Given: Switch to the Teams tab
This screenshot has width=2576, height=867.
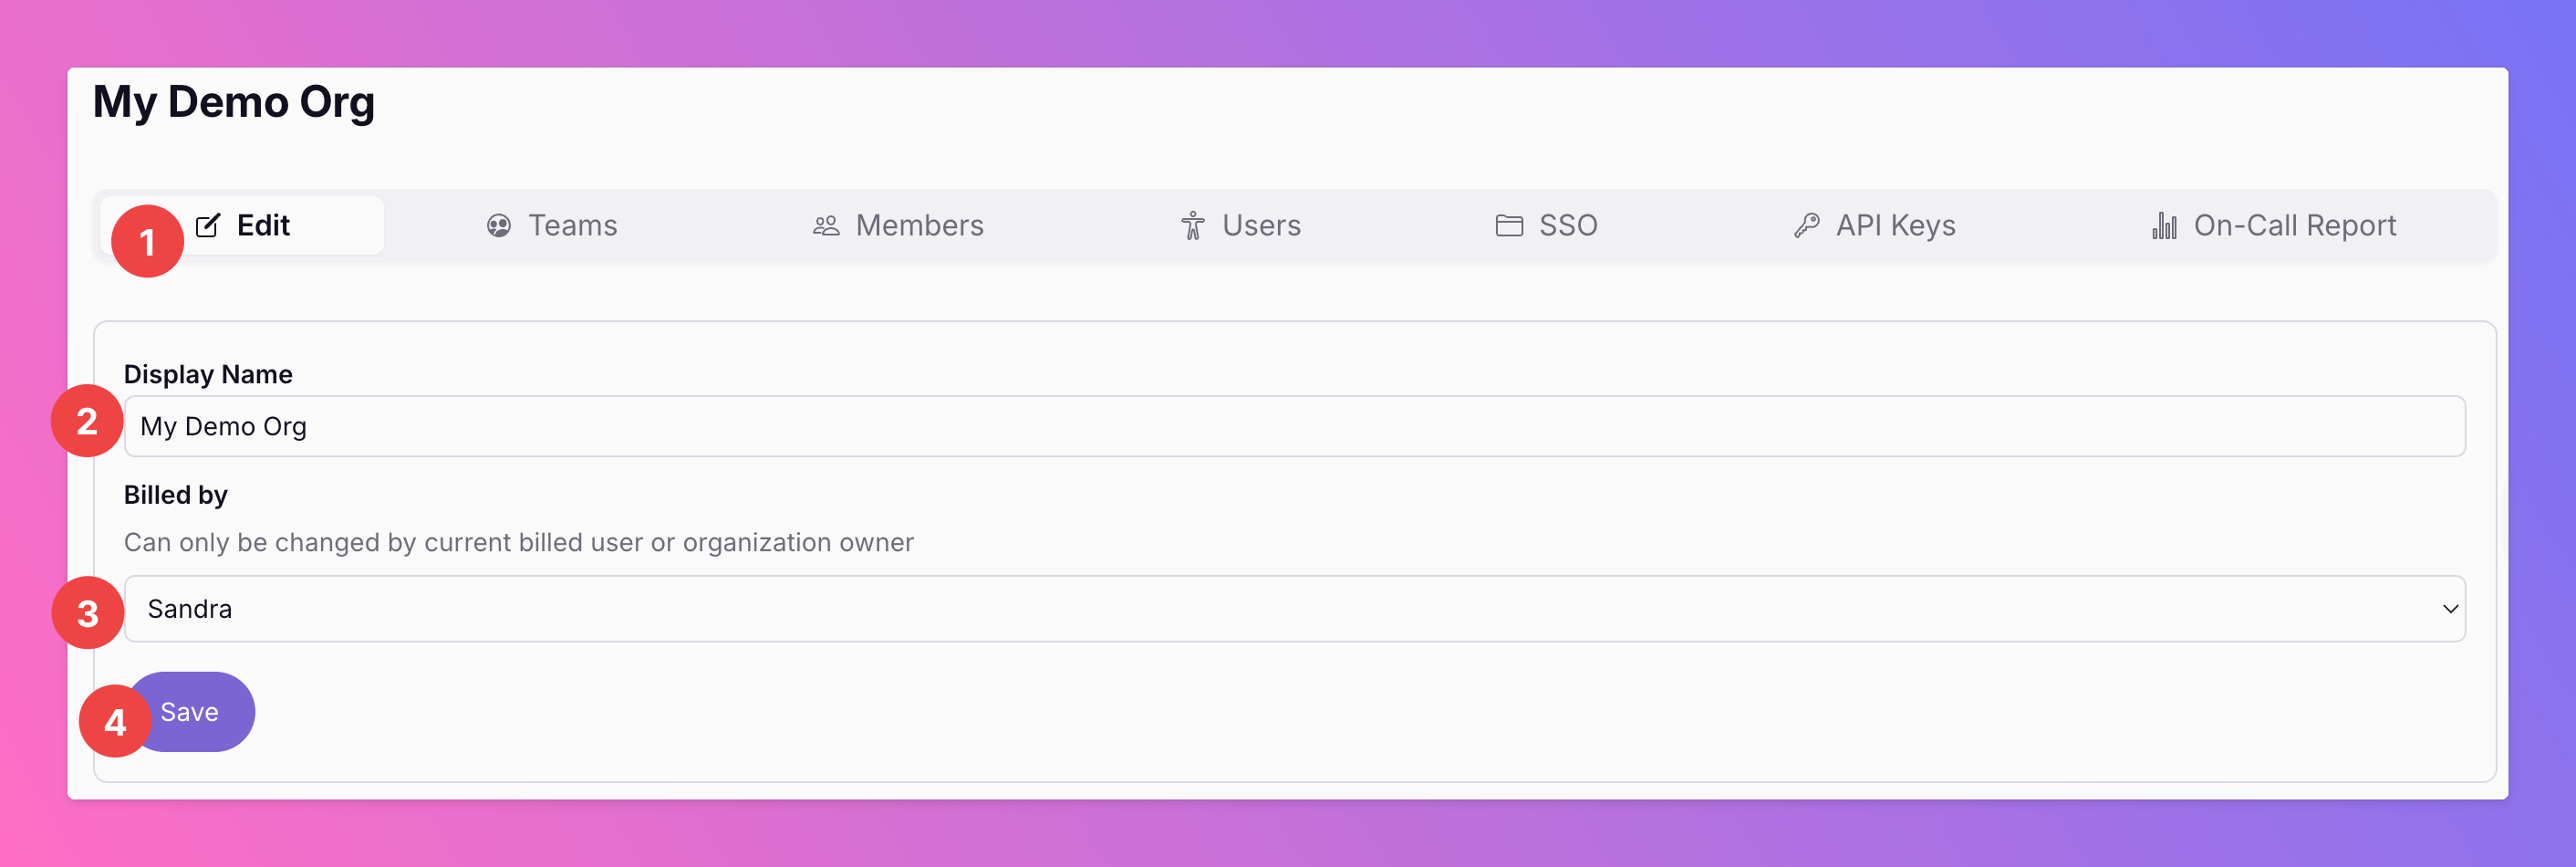Looking at the screenshot, I should pyautogui.click(x=551, y=226).
